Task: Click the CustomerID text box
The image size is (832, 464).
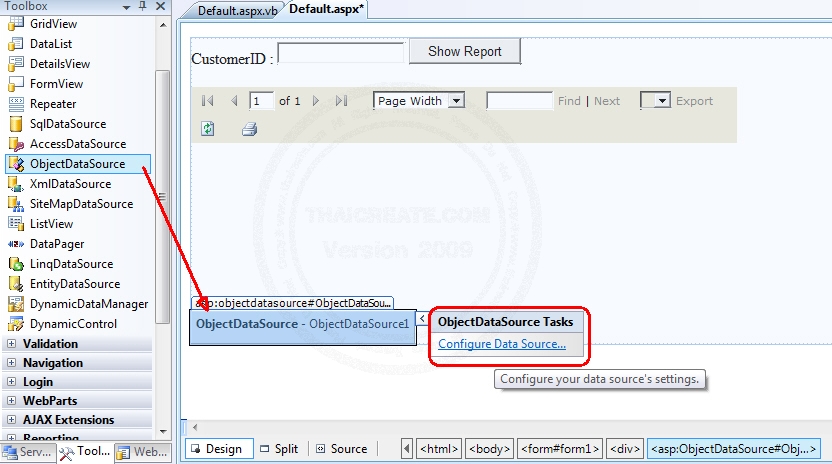Action: point(341,53)
